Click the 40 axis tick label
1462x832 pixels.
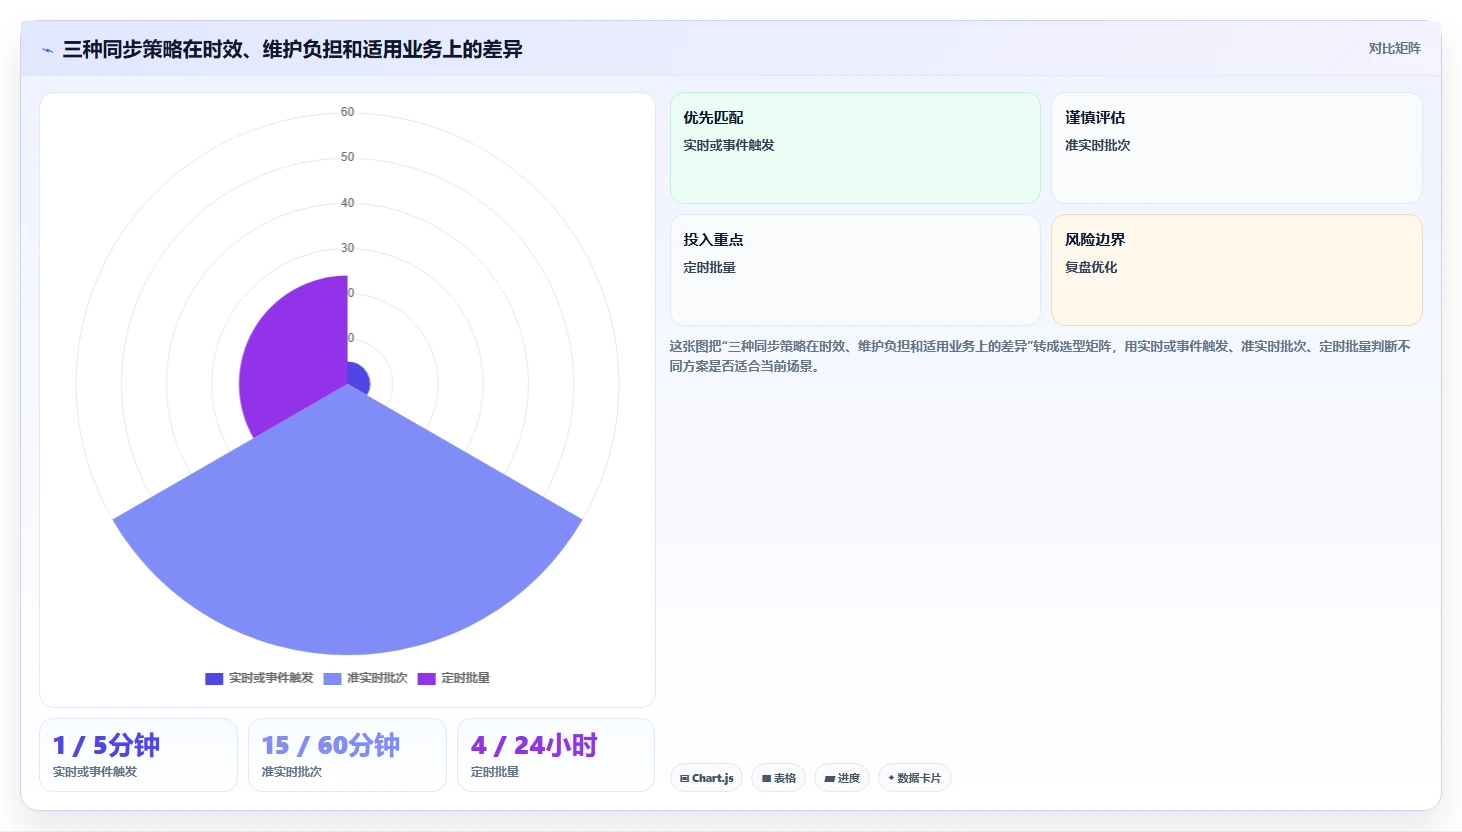pos(347,203)
